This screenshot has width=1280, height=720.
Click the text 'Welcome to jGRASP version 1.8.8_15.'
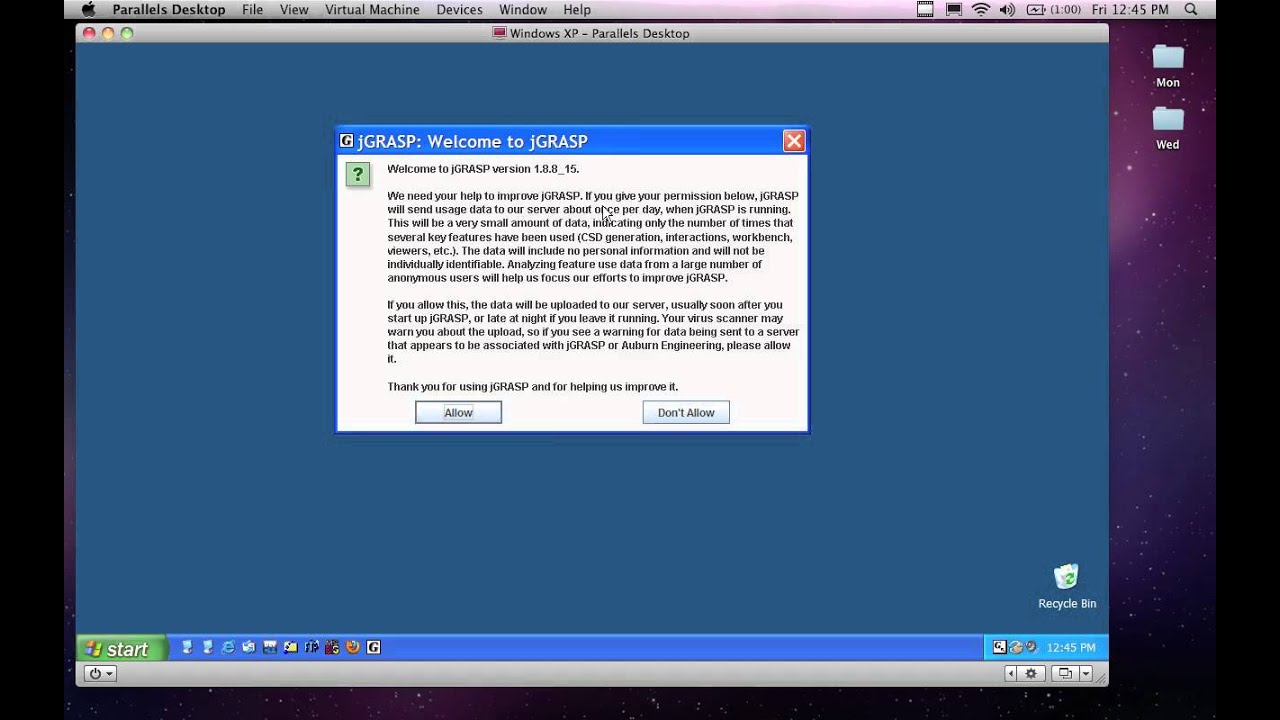click(483, 169)
